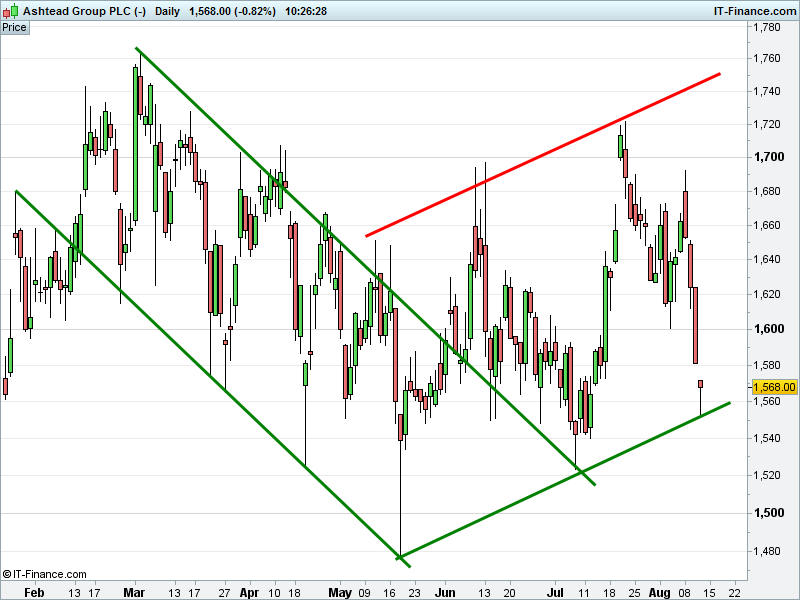This screenshot has width=800, height=600.
Task: Click the bold 1,700 price axis label
Action: pyautogui.click(x=769, y=157)
